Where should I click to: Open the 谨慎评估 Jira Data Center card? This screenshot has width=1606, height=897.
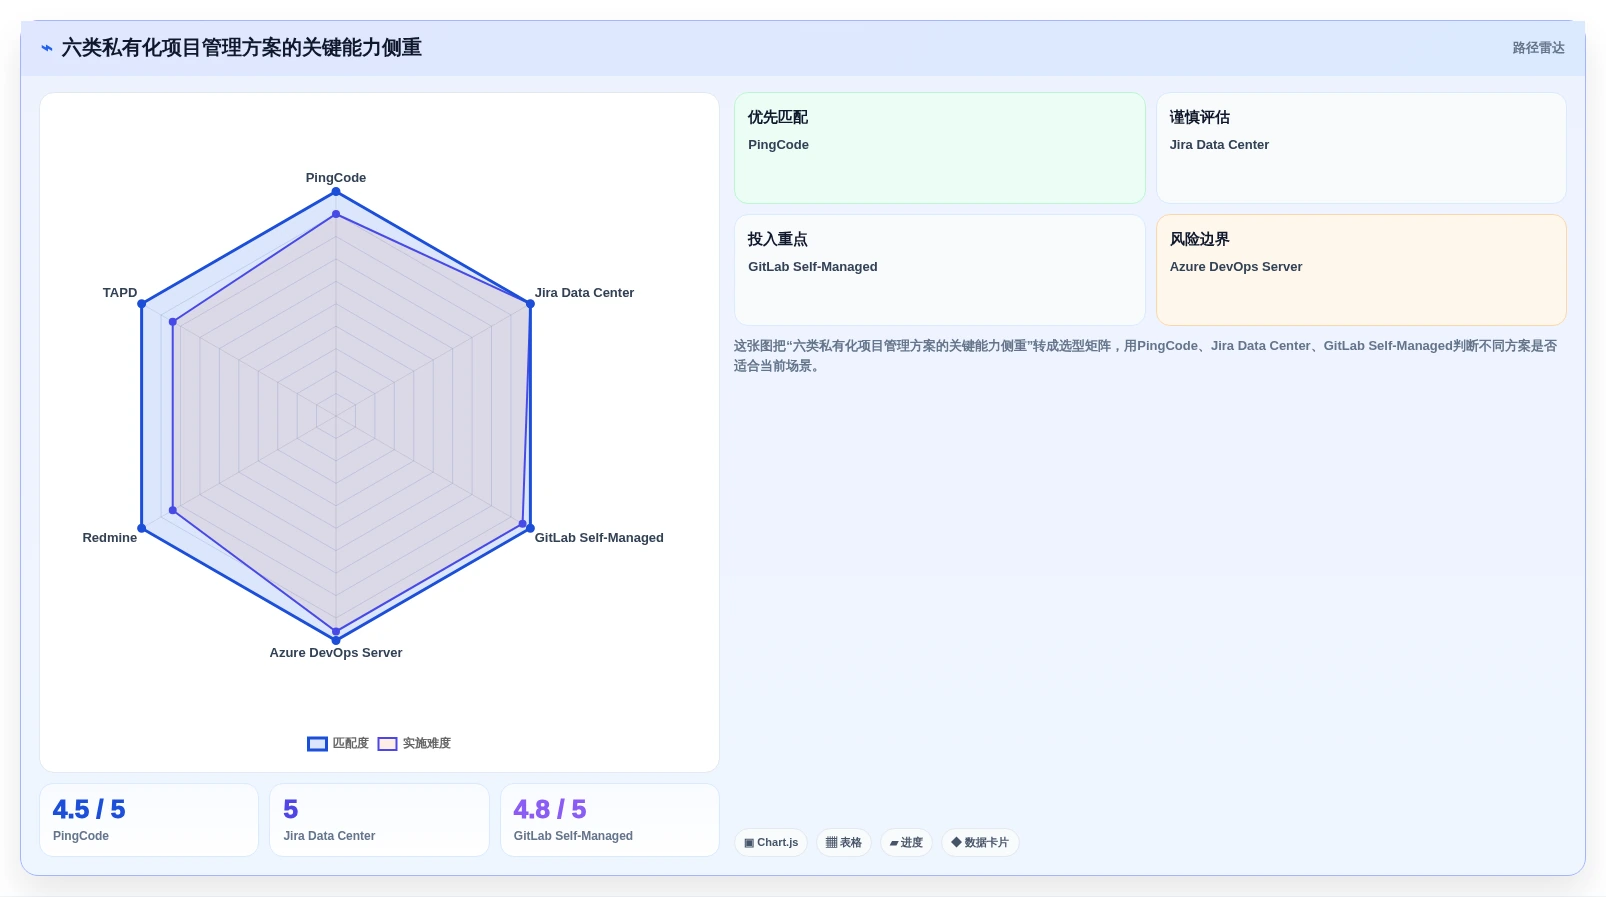click(x=1361, y=148)
